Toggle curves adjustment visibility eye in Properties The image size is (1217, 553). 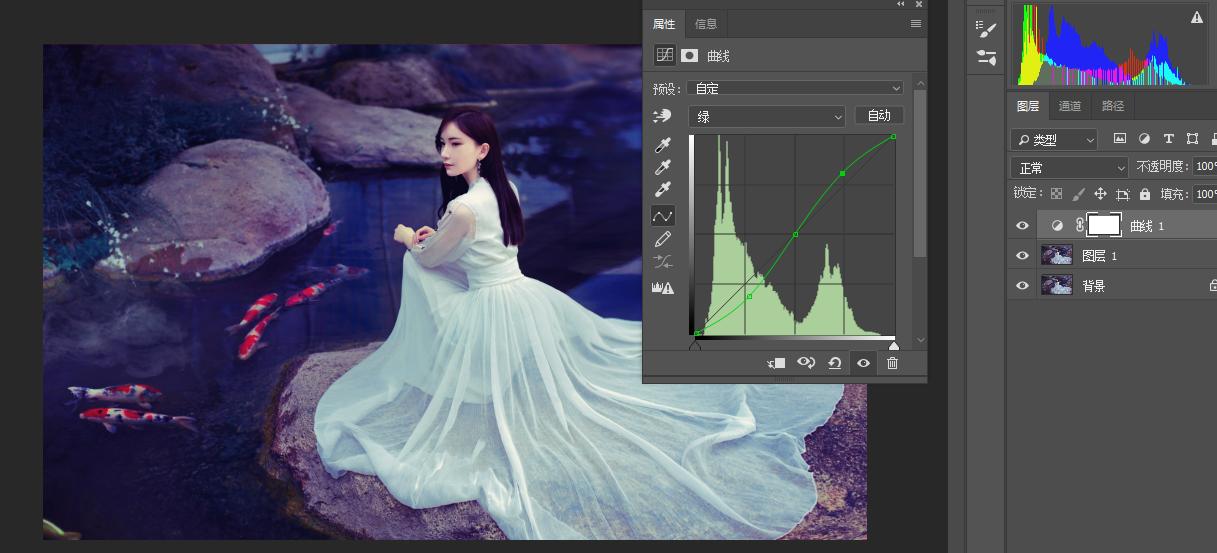[x=863, y=363]
